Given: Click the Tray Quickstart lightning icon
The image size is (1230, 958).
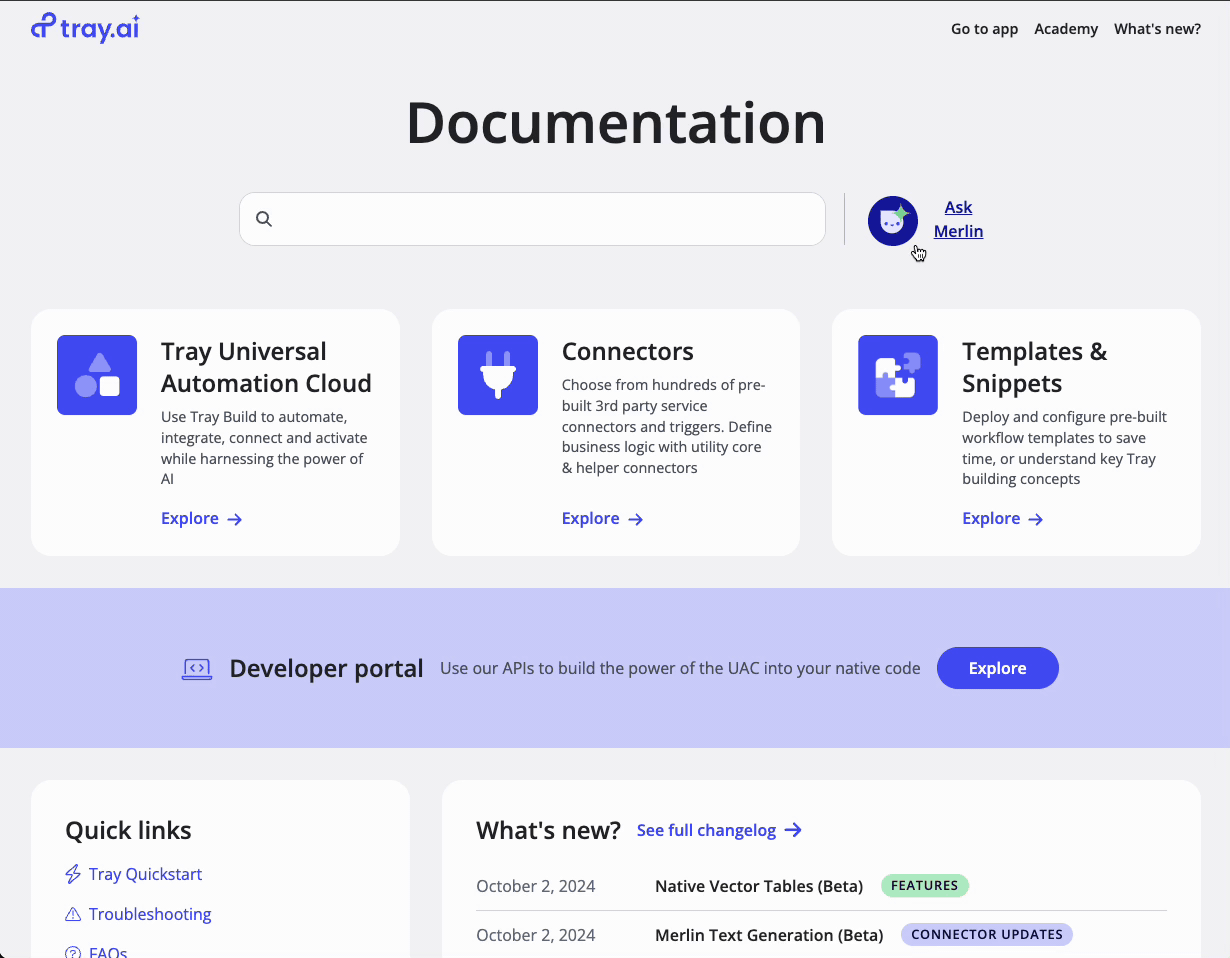Looking at the screenshot, I should 73,874.
